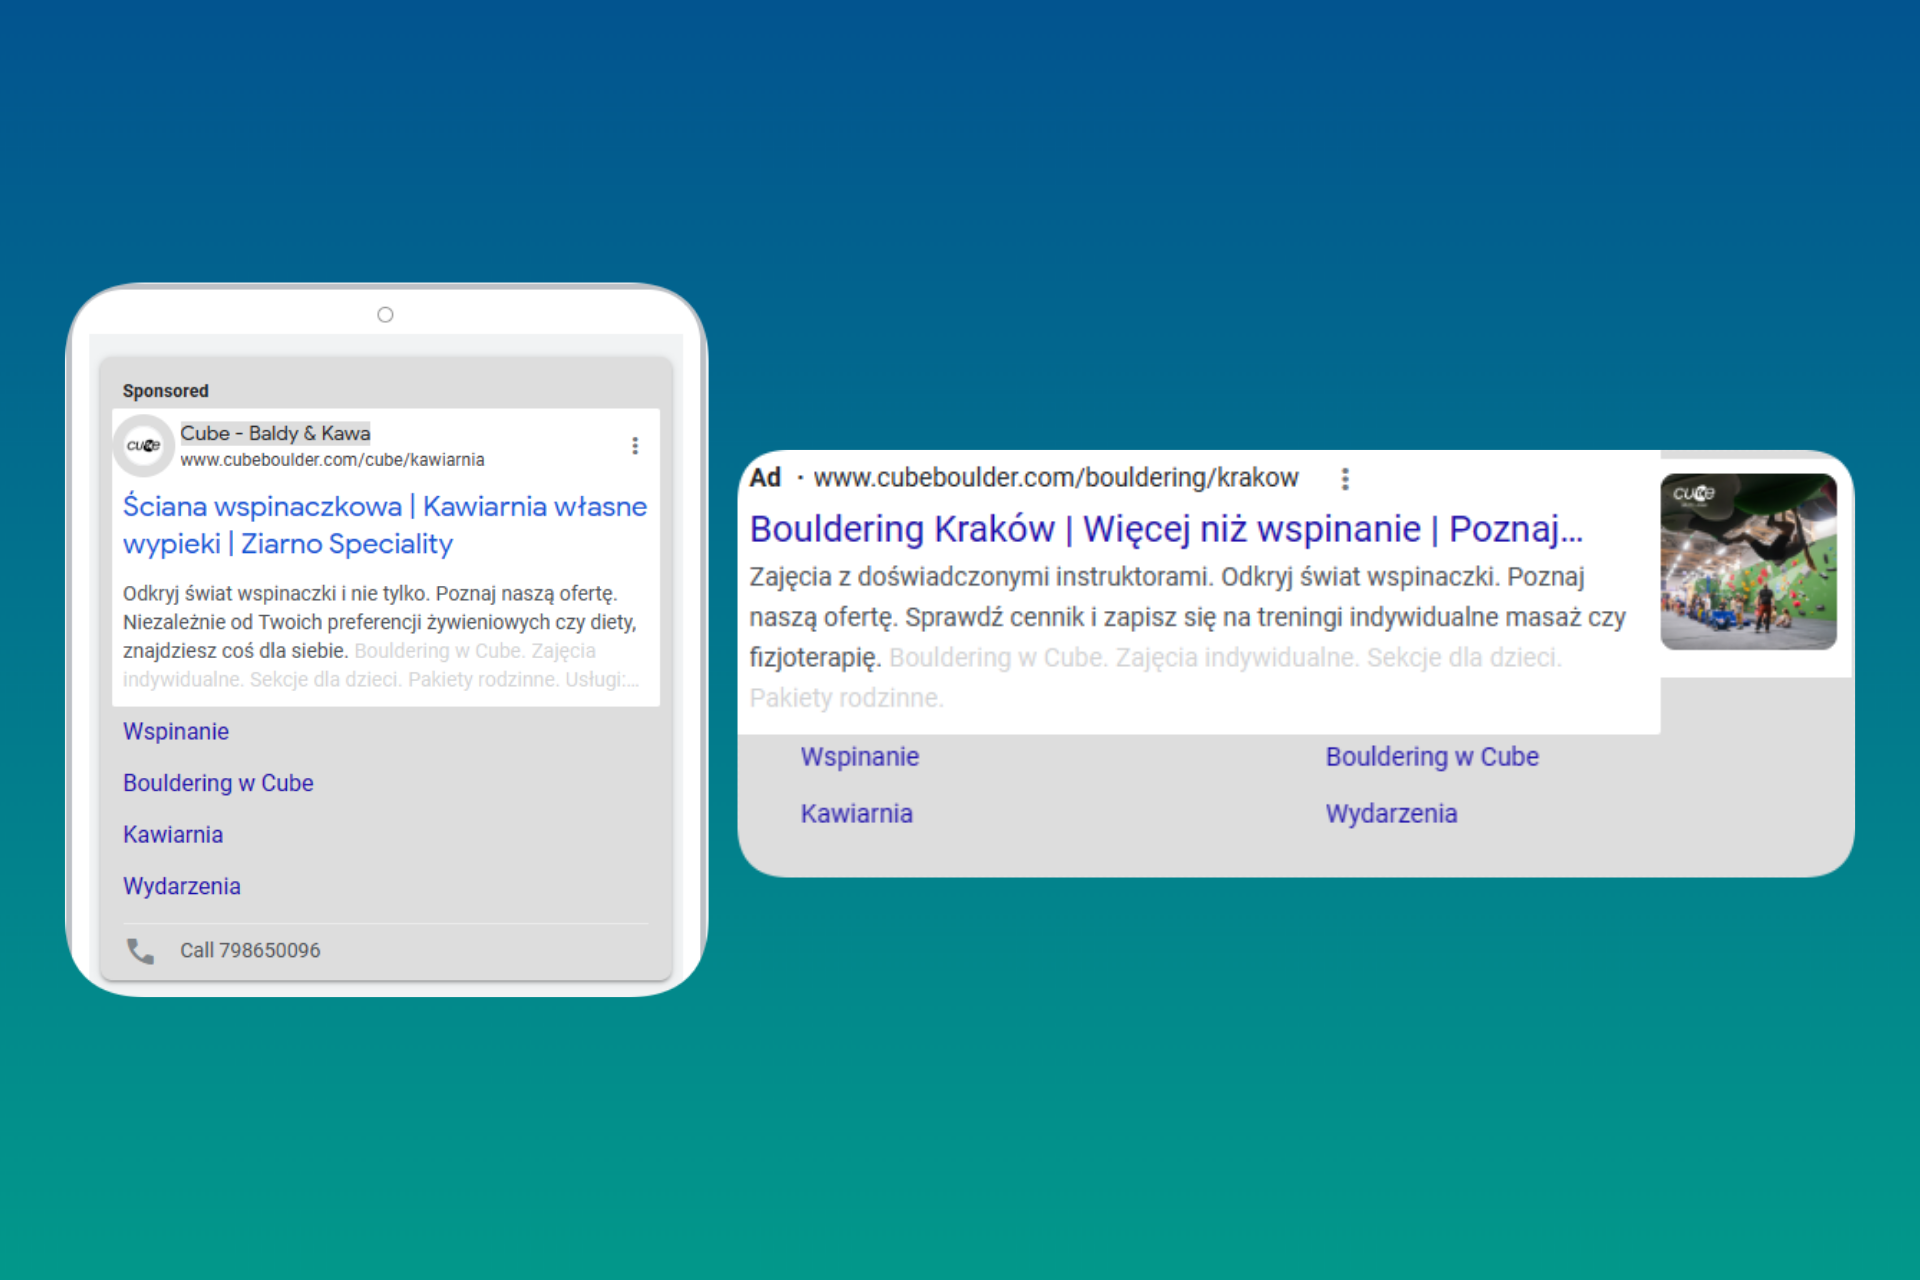
Task: Open Kawiarnia sitelink in mobile ad
Action: coord(173,835)
